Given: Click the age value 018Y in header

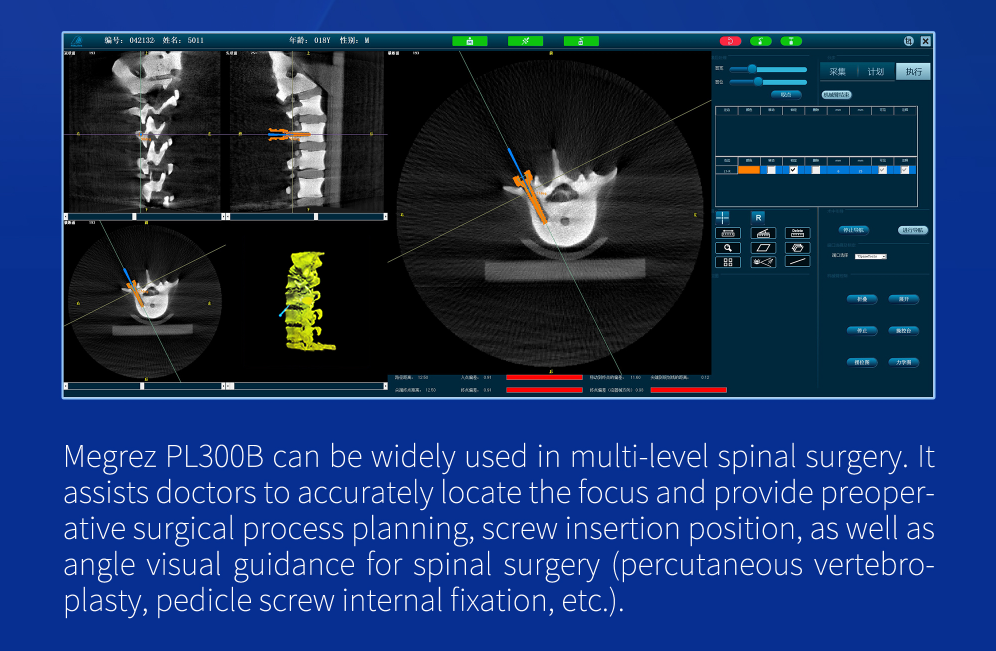Looking at the screenshot, I should coord(322,40).
